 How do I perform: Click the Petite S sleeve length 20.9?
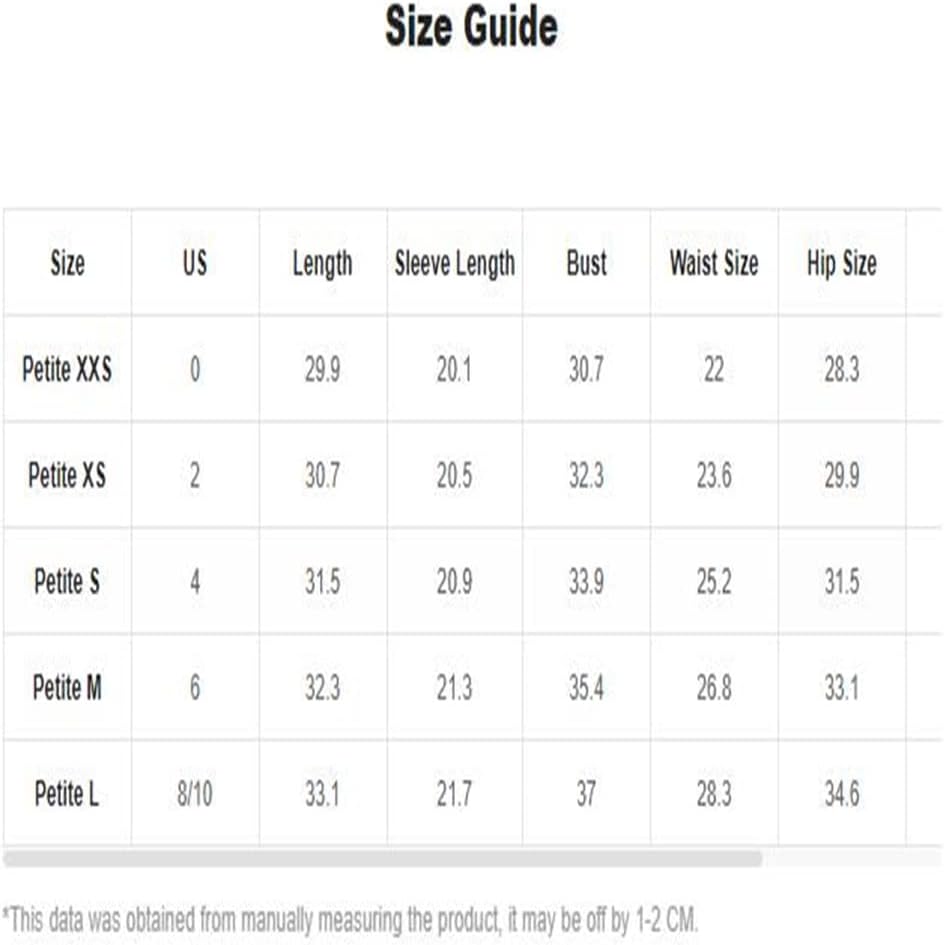(x=455, y=582)
